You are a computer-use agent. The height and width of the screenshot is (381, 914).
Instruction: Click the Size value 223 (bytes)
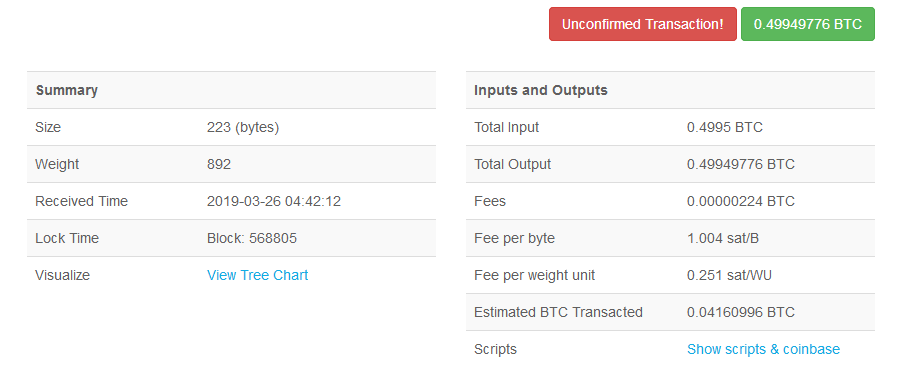tap(242, 127)
